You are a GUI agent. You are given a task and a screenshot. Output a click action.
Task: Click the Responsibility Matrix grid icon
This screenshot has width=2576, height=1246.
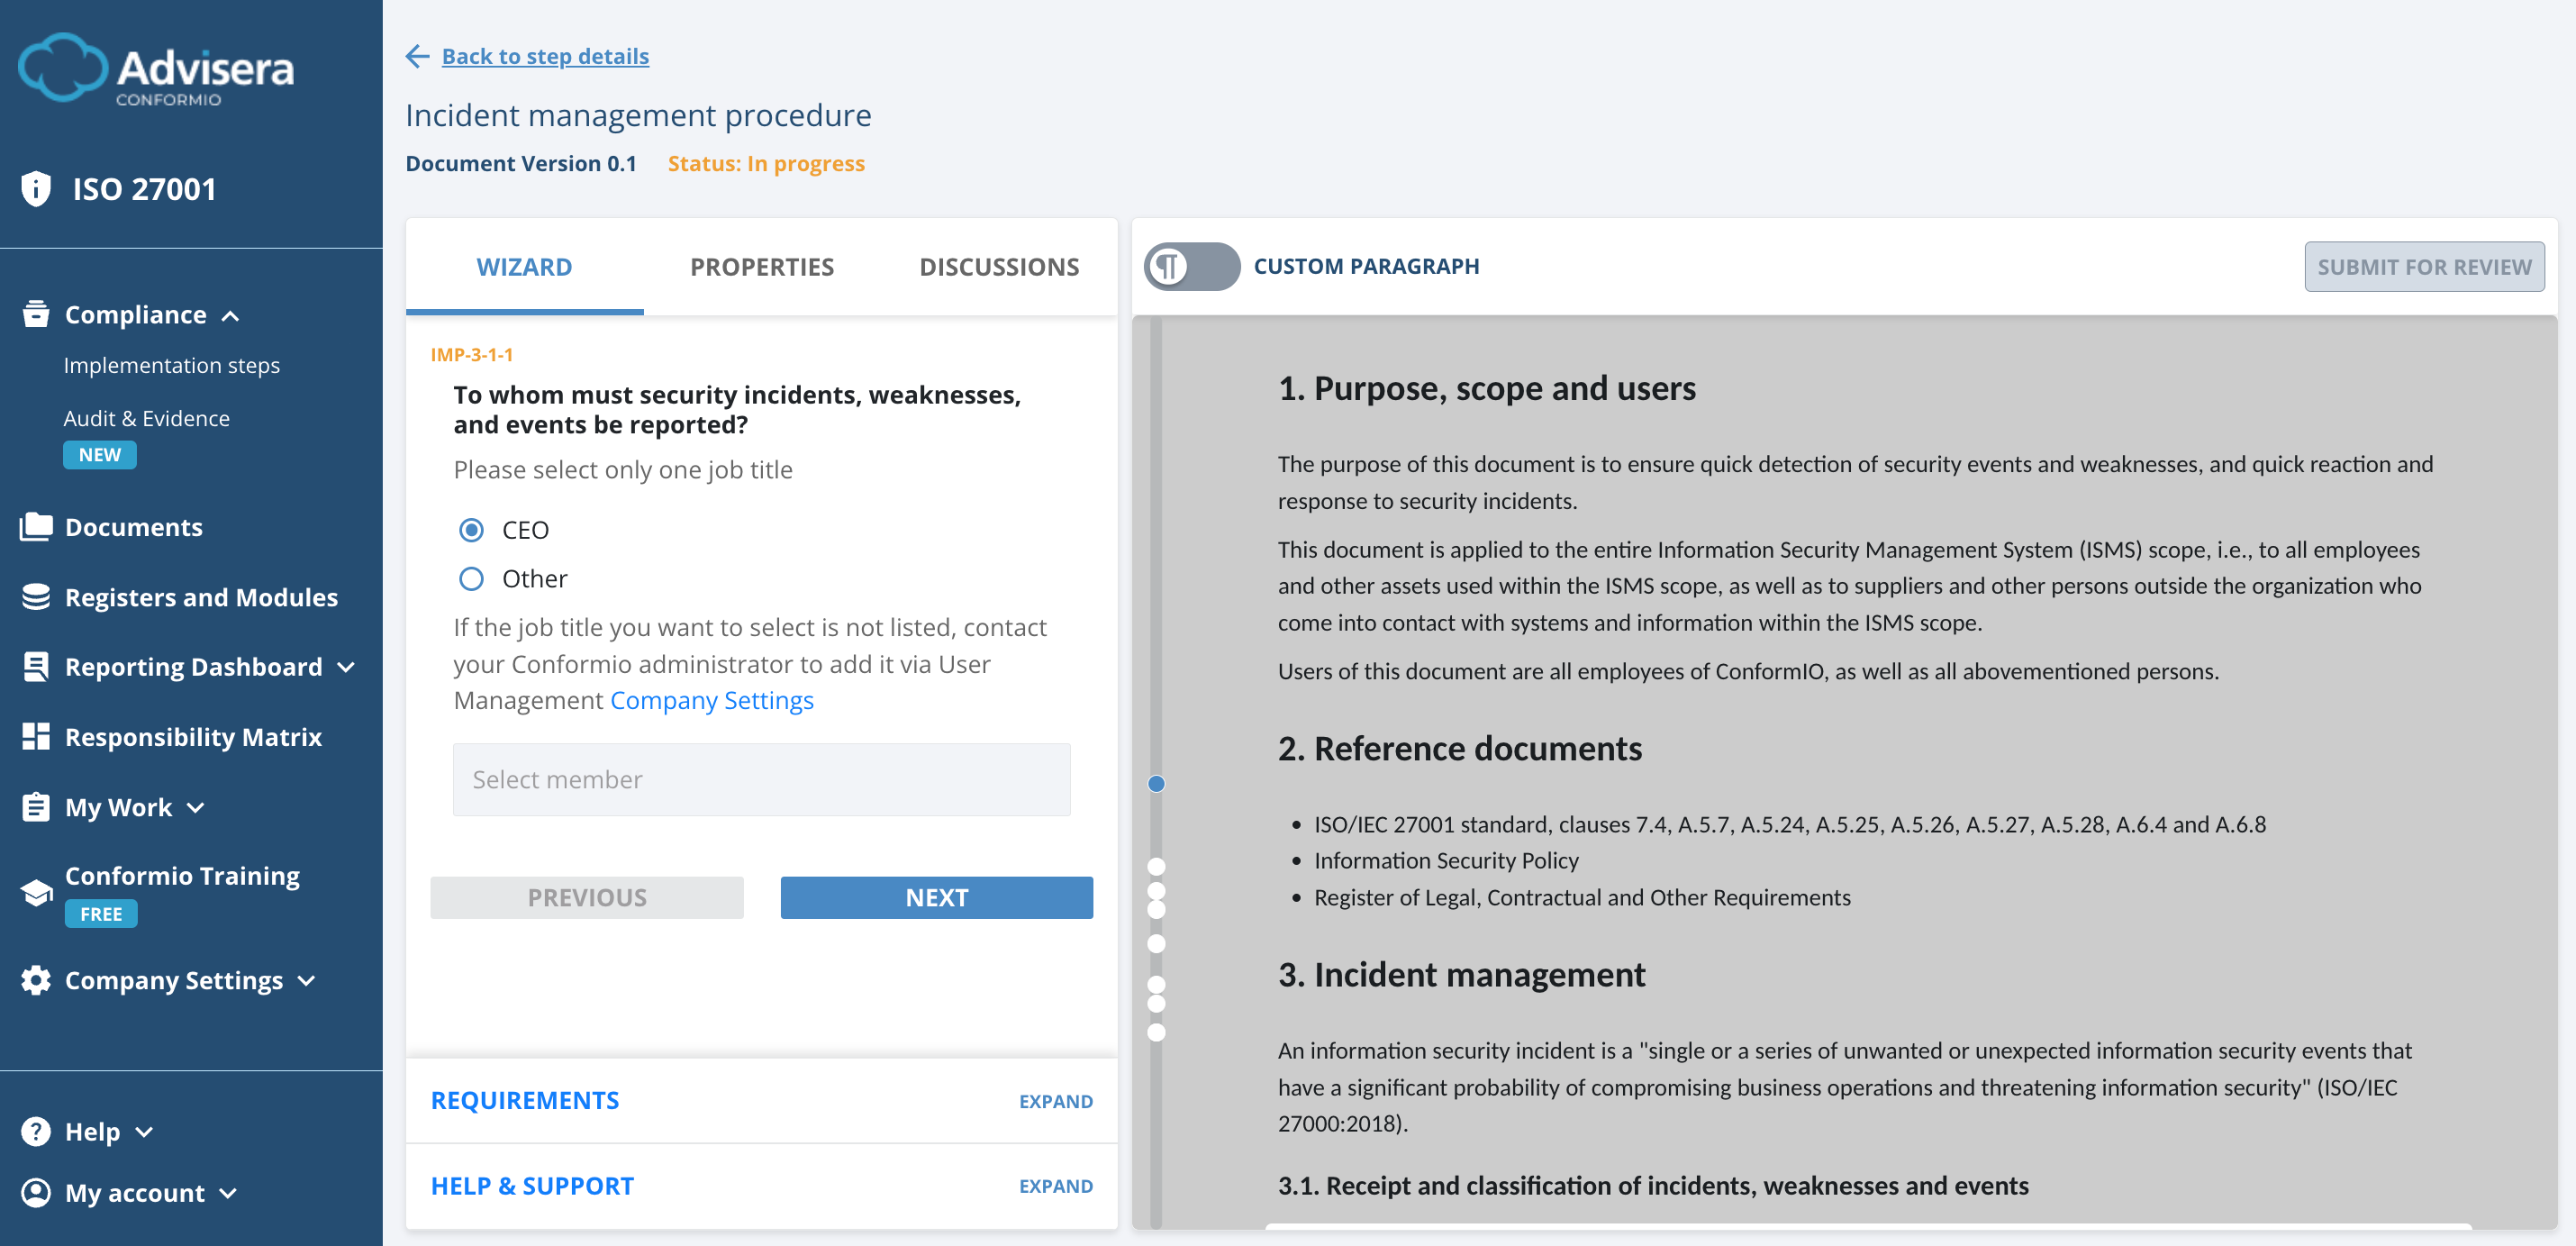click(x=36, y=736)
